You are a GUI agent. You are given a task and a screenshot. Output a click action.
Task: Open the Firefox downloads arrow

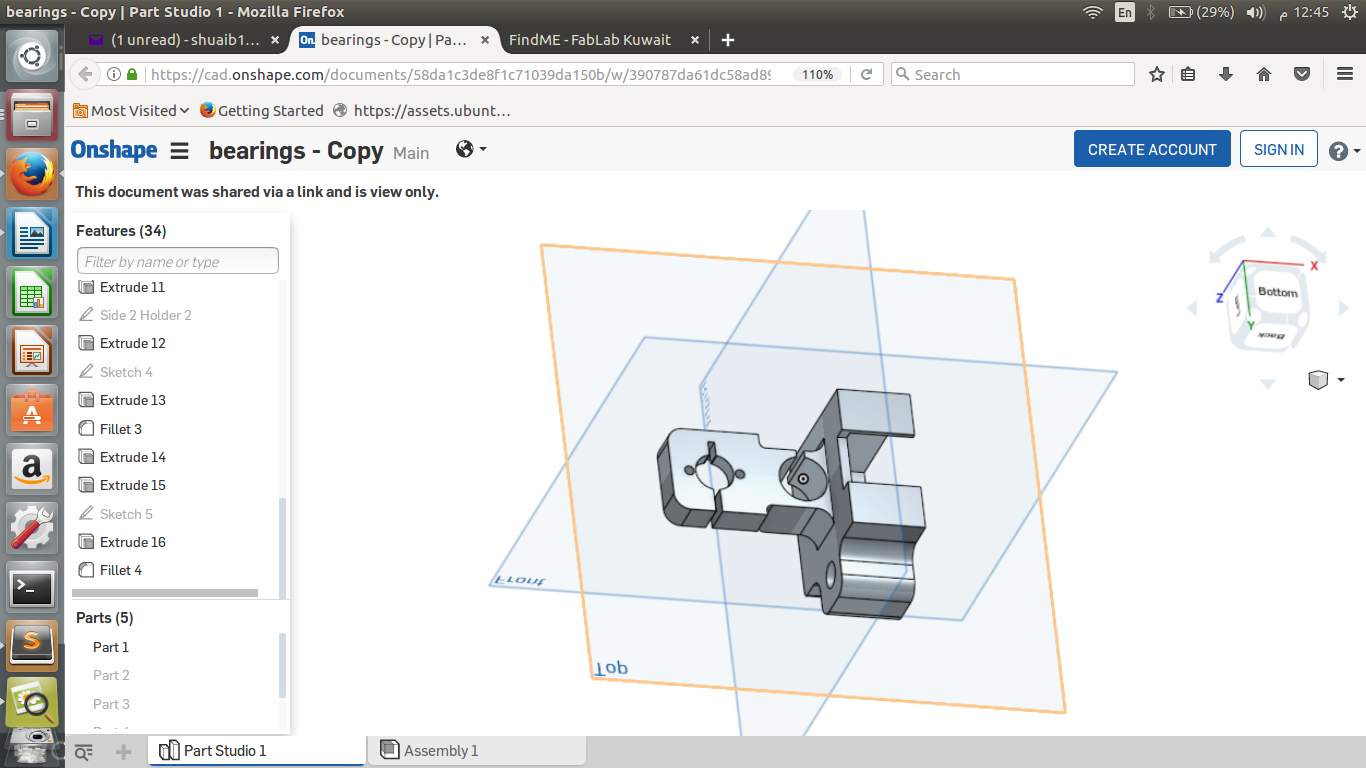tap(1226, 74)
